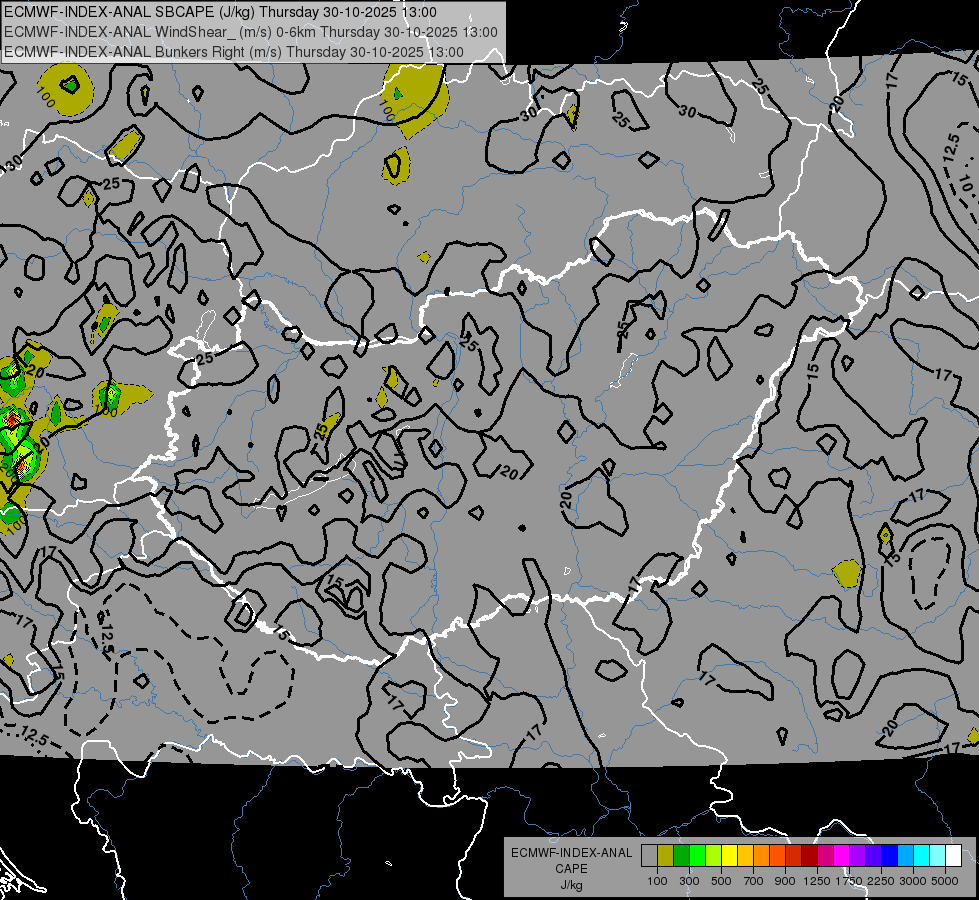Click the dark red swatch in the CAPE legend
This screenshot has width=979, height=900.
tap(809, 855)
